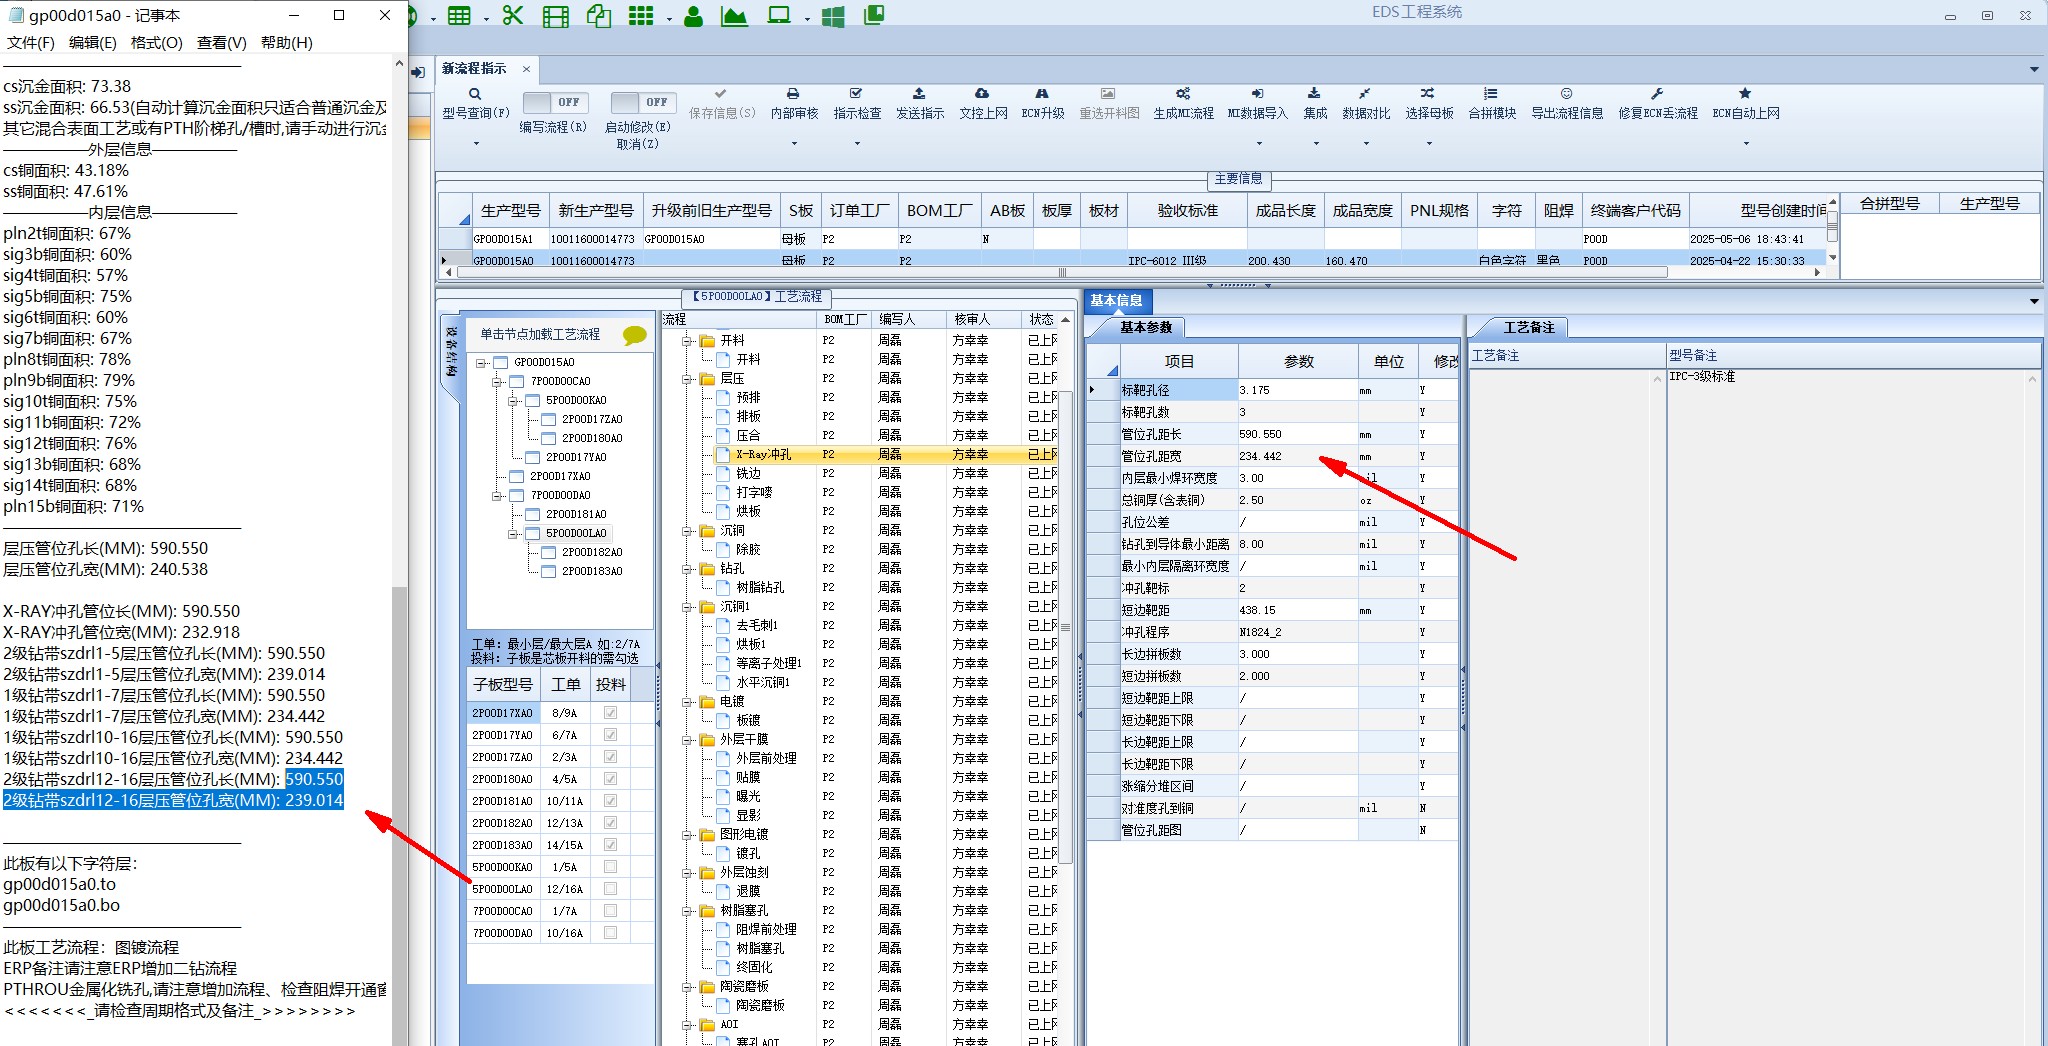Open the 内部审核 dropdown arrow

coord(794,144)
